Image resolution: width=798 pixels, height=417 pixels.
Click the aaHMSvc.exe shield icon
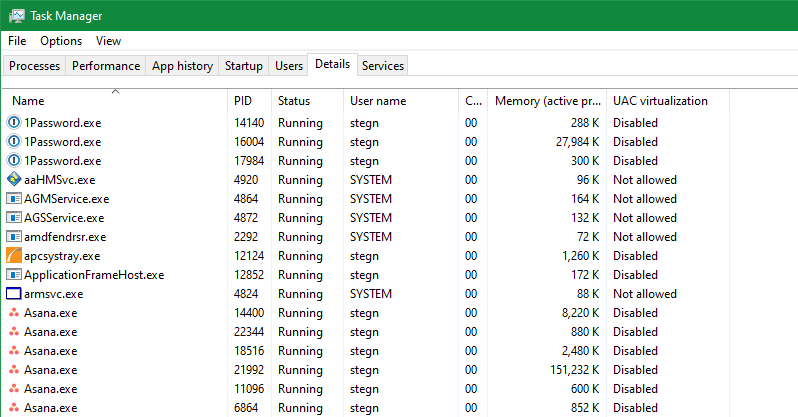[14, 180]
